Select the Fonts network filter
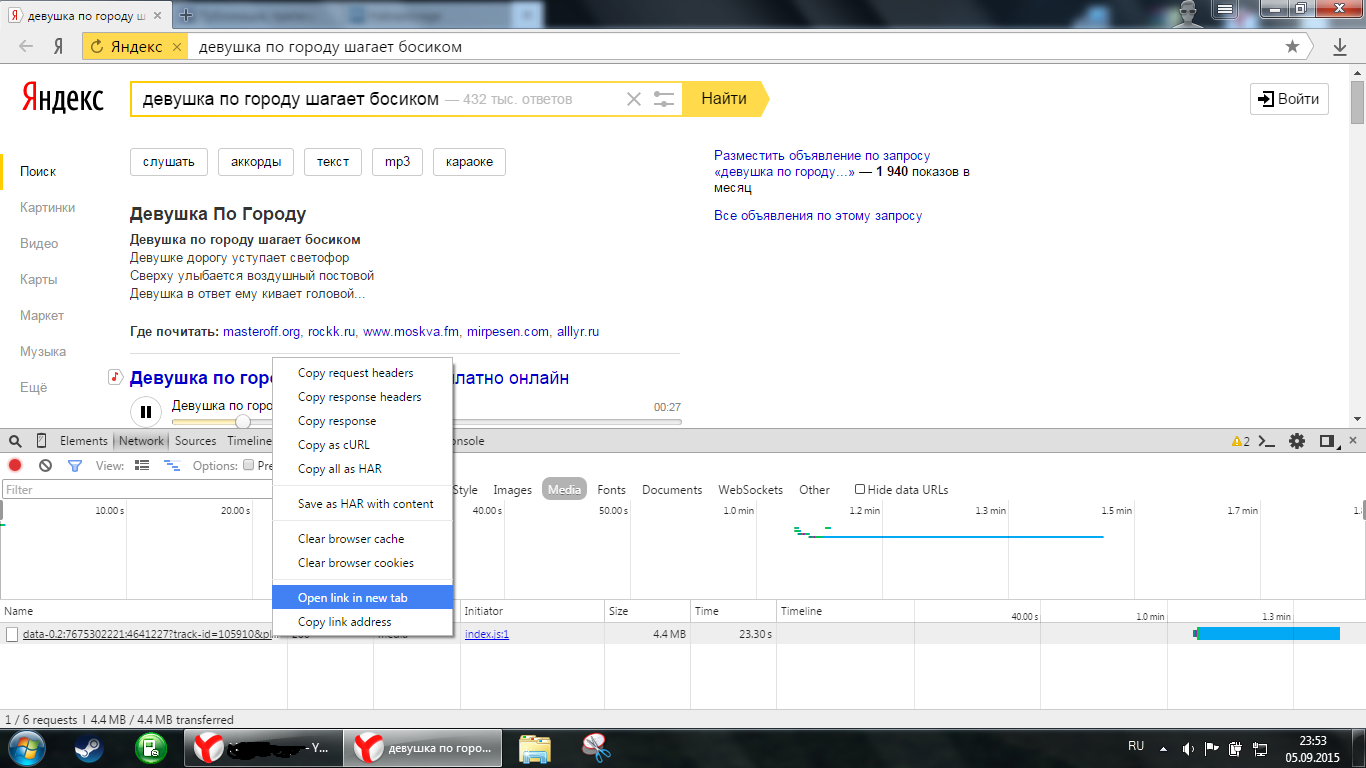Viewport: 1366px width, 768px height. (611, 490)
